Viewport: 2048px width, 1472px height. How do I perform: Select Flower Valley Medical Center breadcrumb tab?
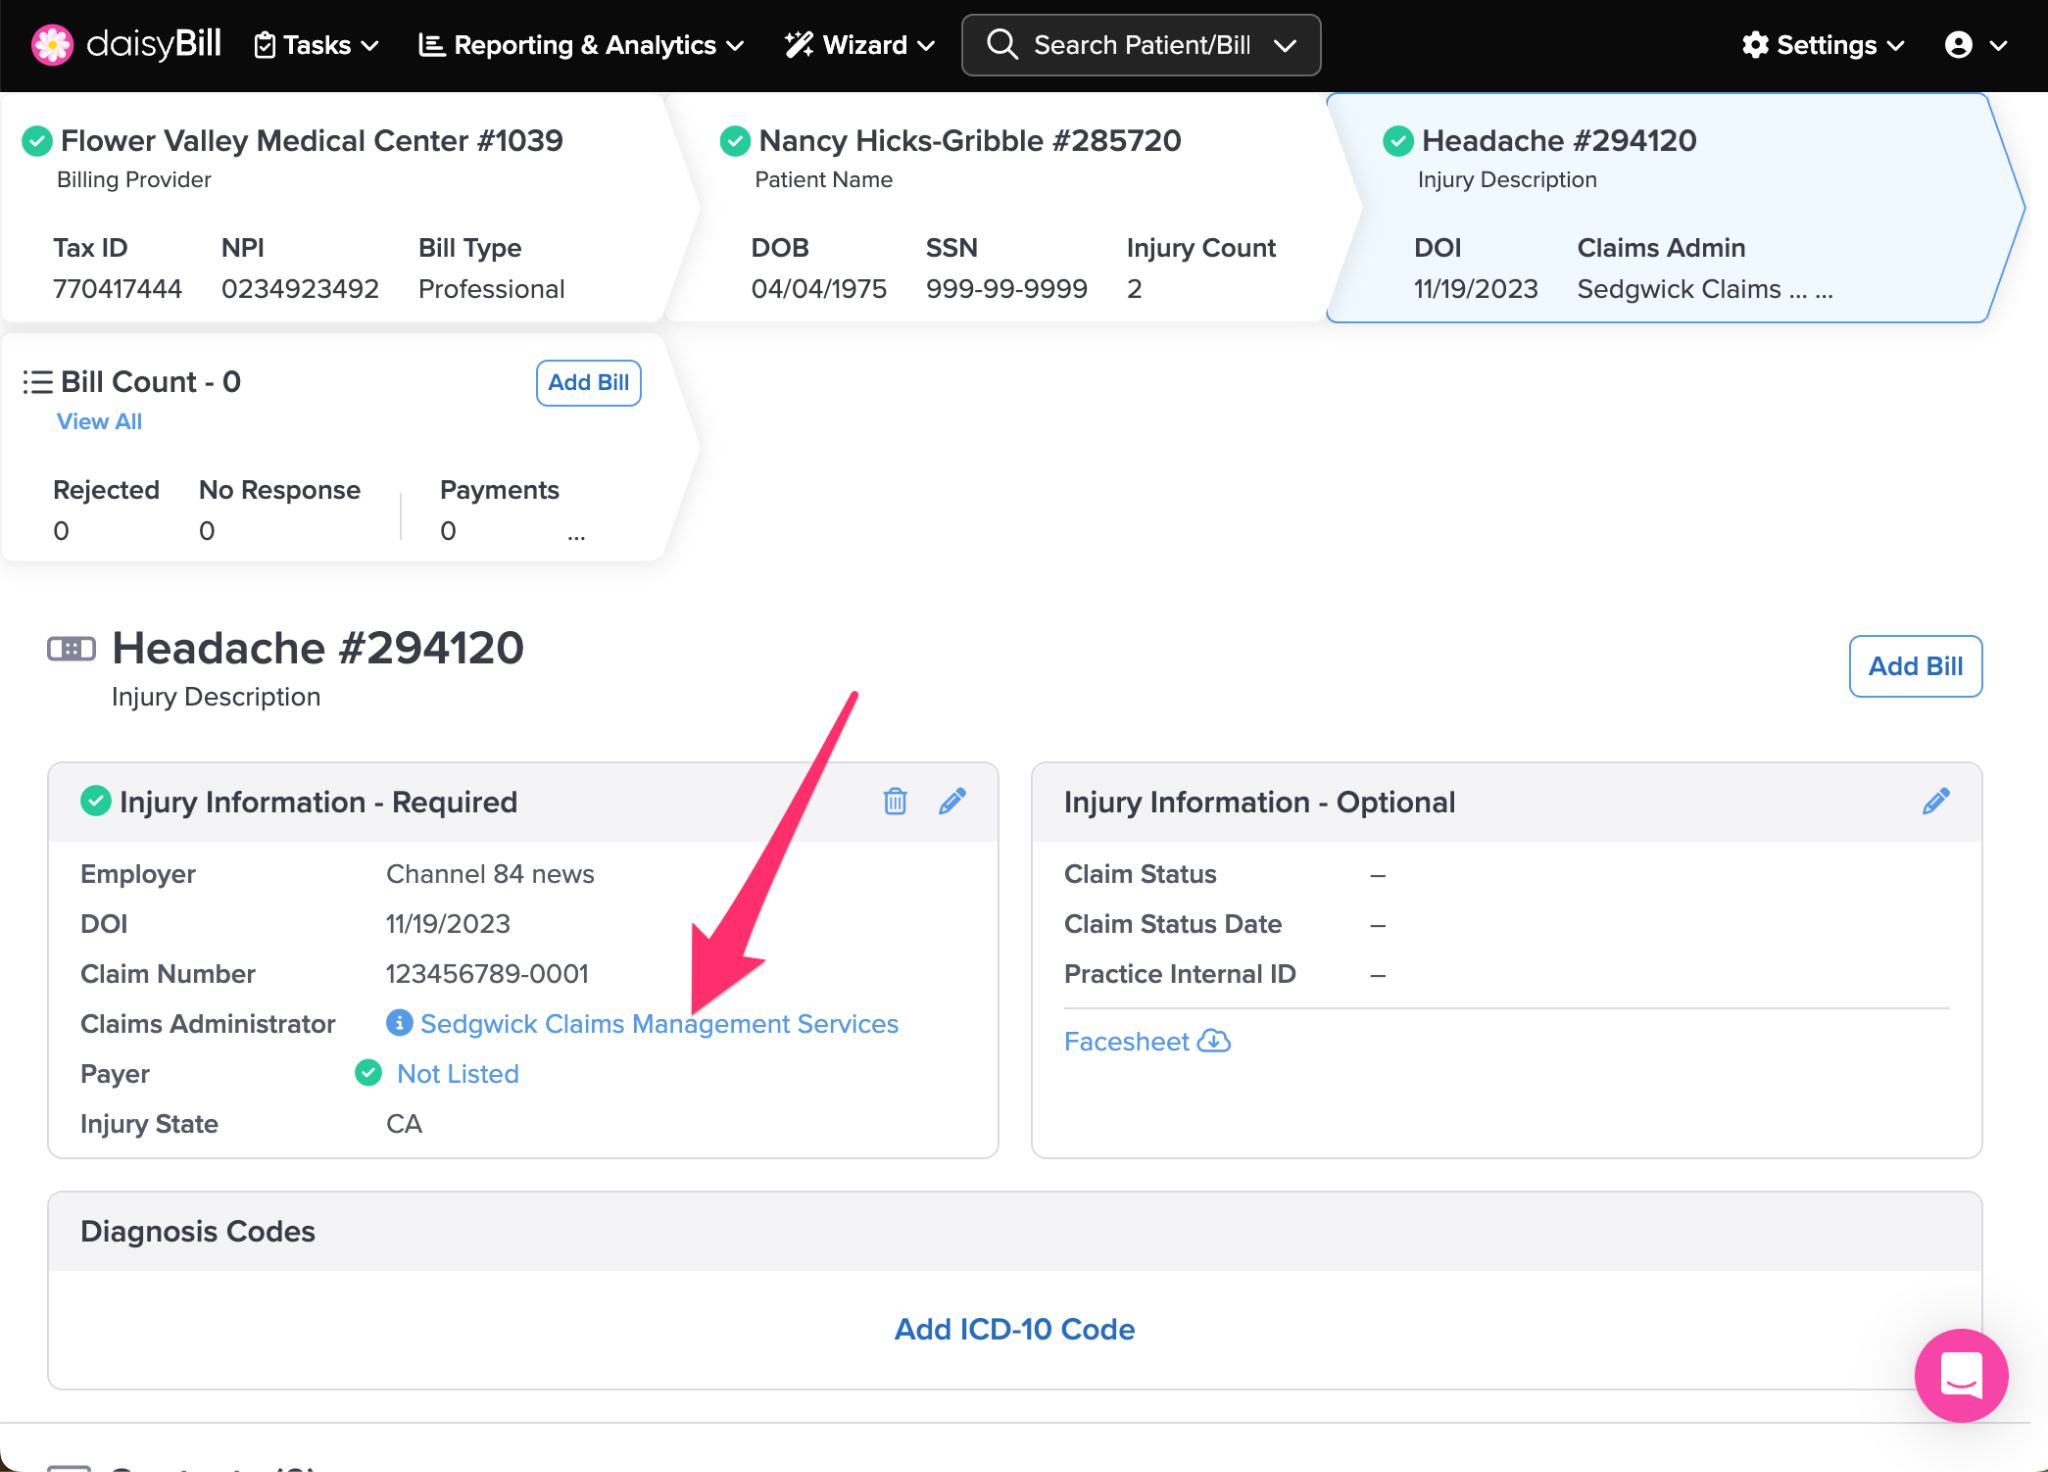(311, 141)
